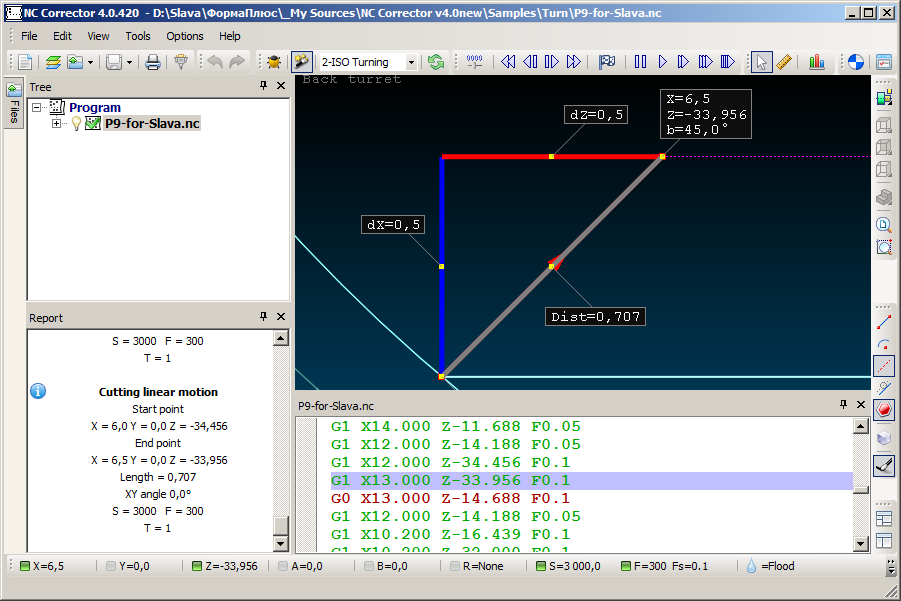This screenshot has height=601, width=901.
Task: Open the simulation speed slider settings icon
Action: point(475,61)
